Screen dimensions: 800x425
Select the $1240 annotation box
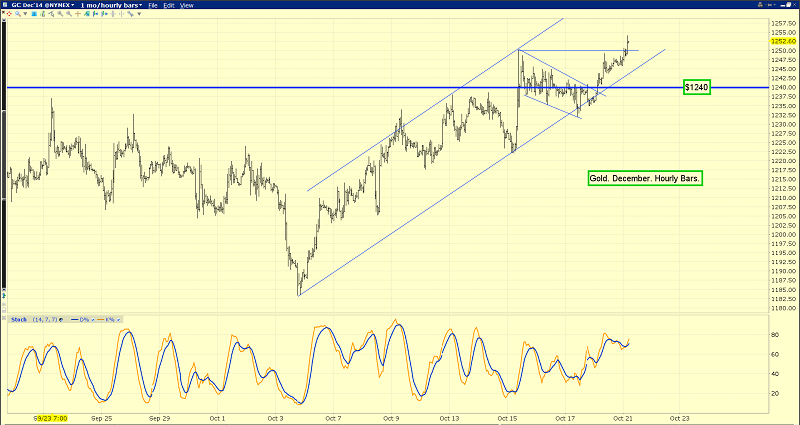[x=697, y=87]
